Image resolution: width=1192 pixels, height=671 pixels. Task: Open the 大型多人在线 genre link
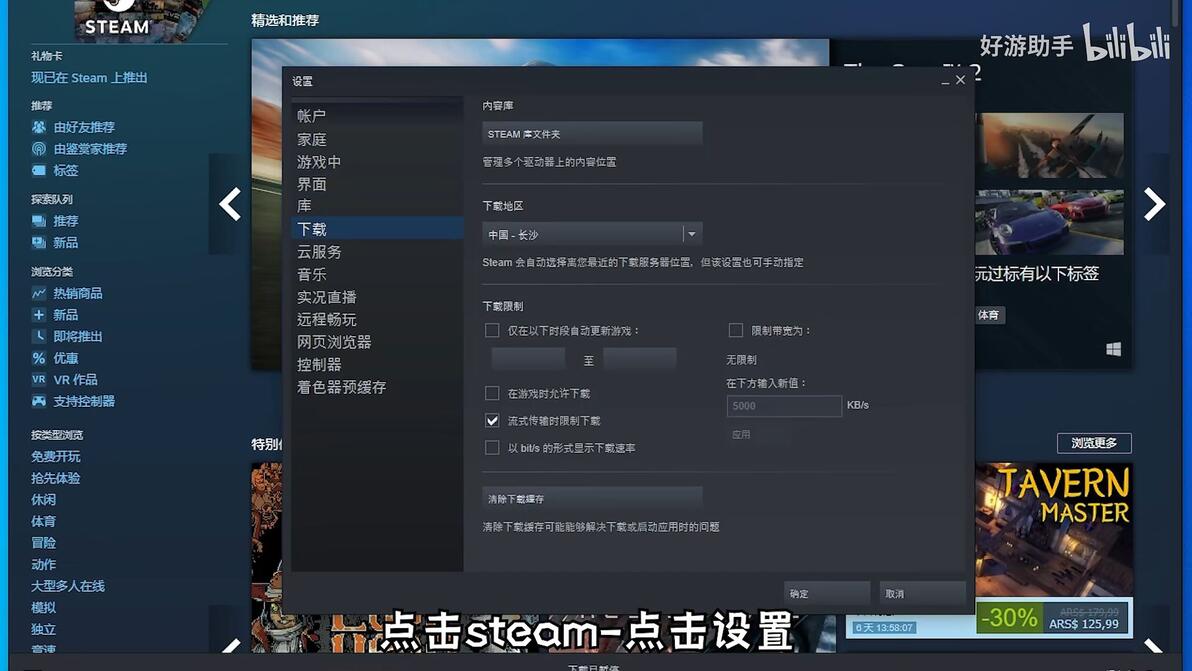[68, 586]
